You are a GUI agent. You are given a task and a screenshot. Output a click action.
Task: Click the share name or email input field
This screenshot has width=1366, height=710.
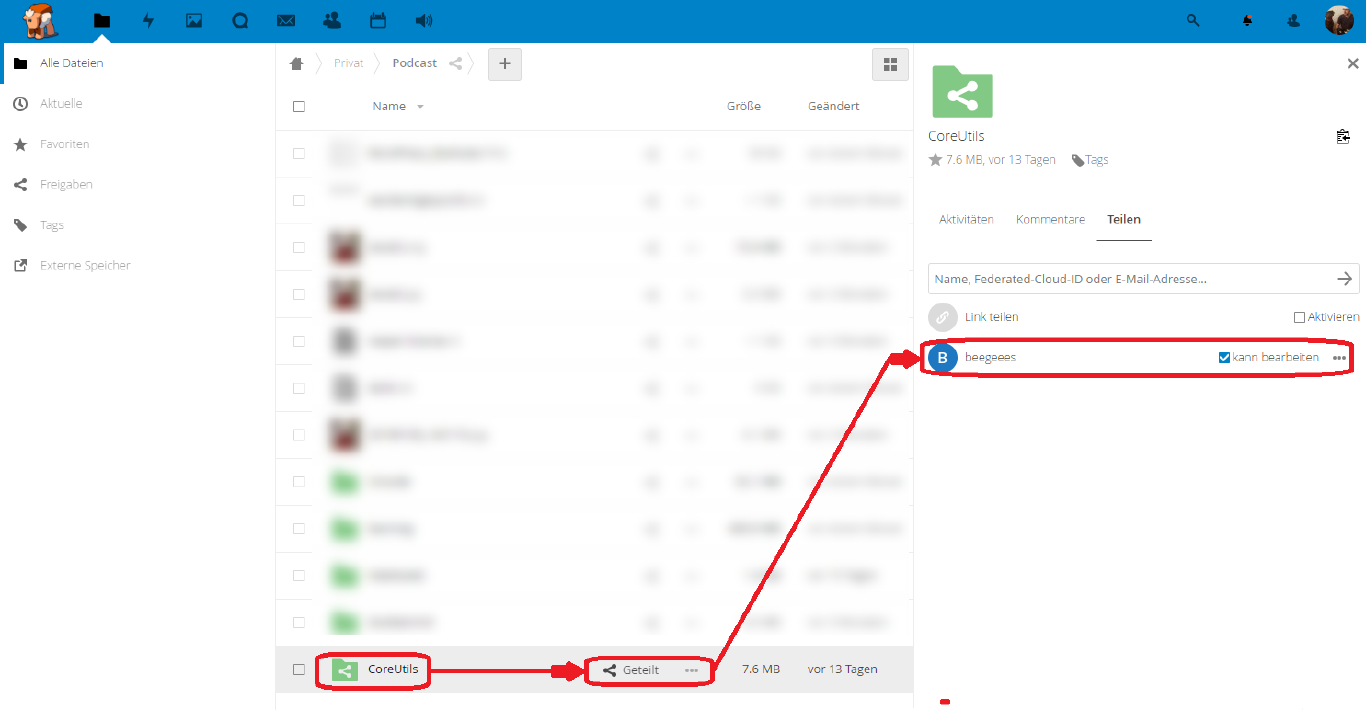(x=1130, y=279)
